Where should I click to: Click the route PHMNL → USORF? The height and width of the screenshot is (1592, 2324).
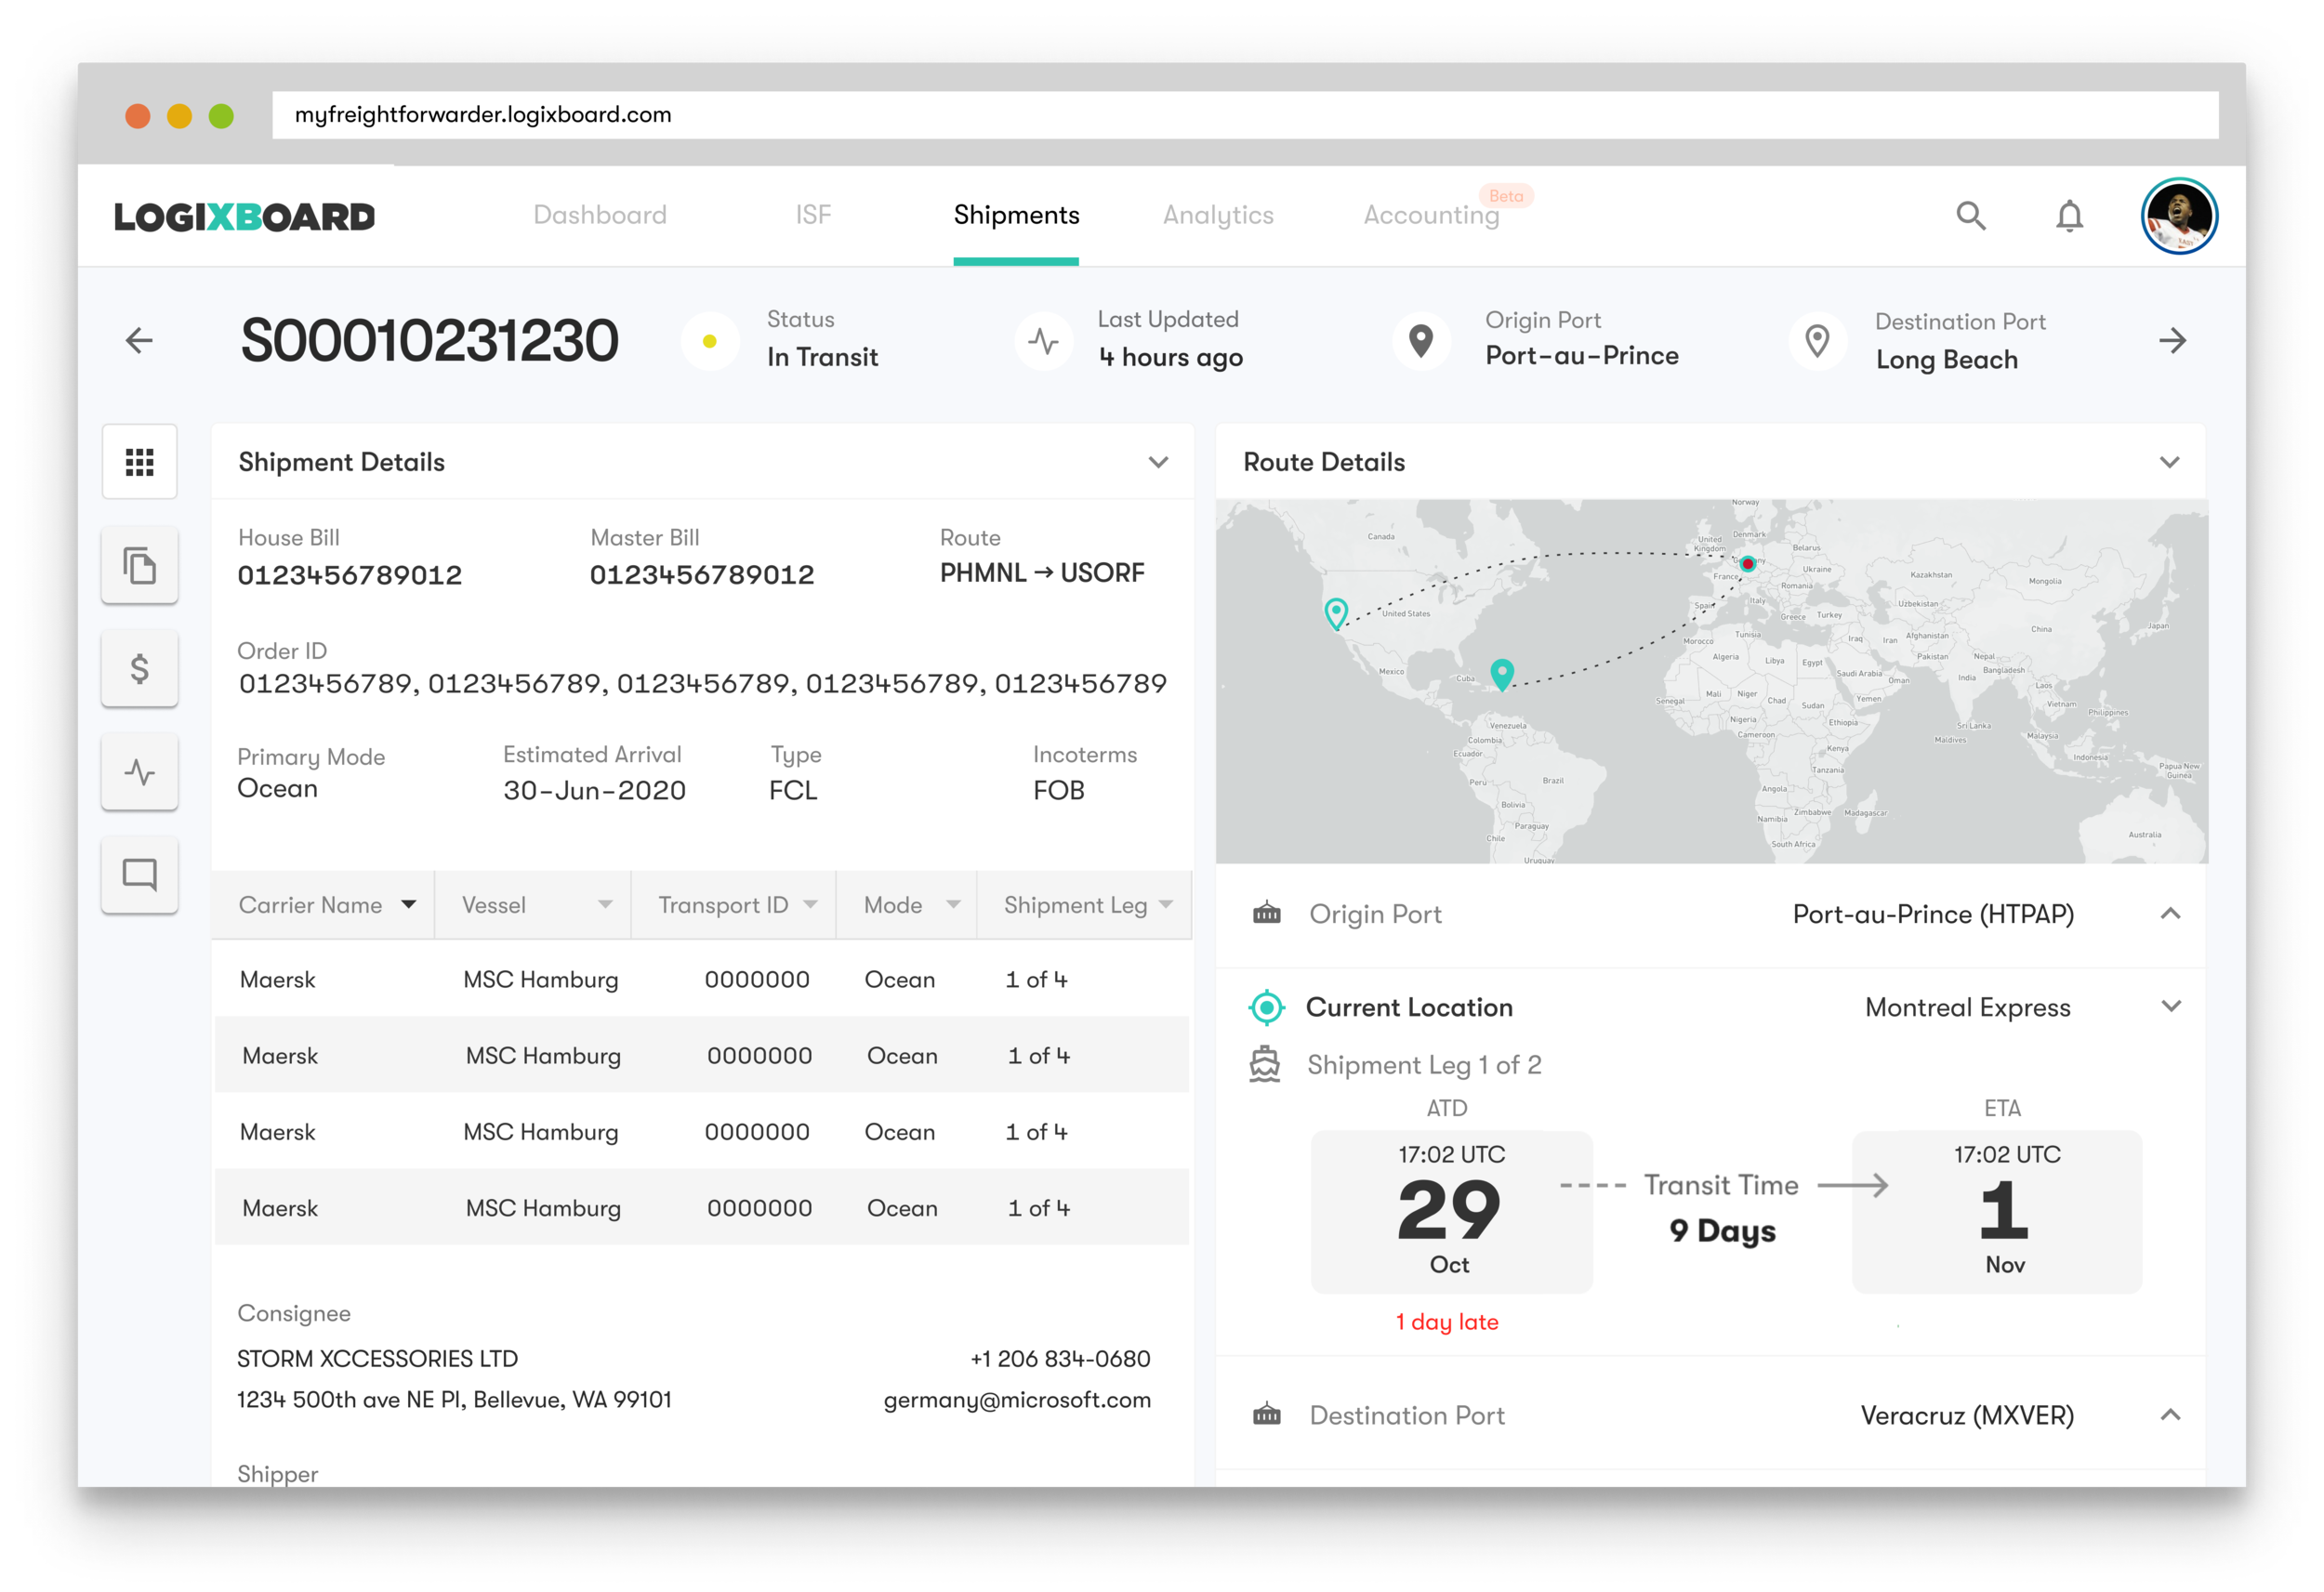pos(1042,573)
